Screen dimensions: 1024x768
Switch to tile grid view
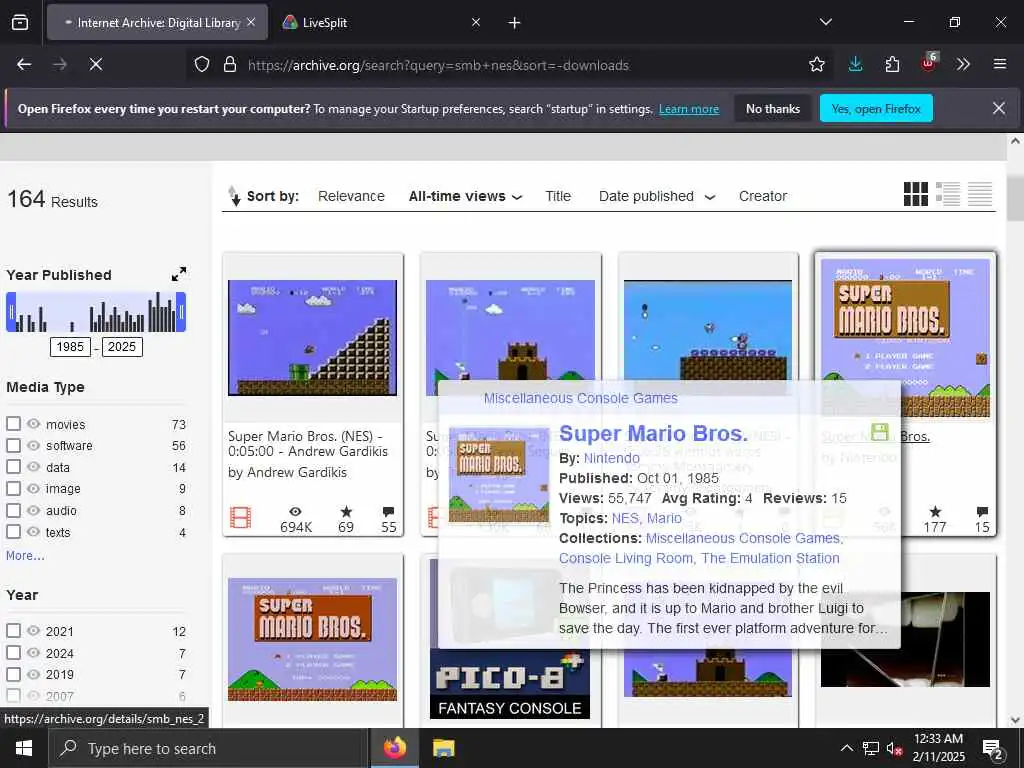(x=916, y=194)
